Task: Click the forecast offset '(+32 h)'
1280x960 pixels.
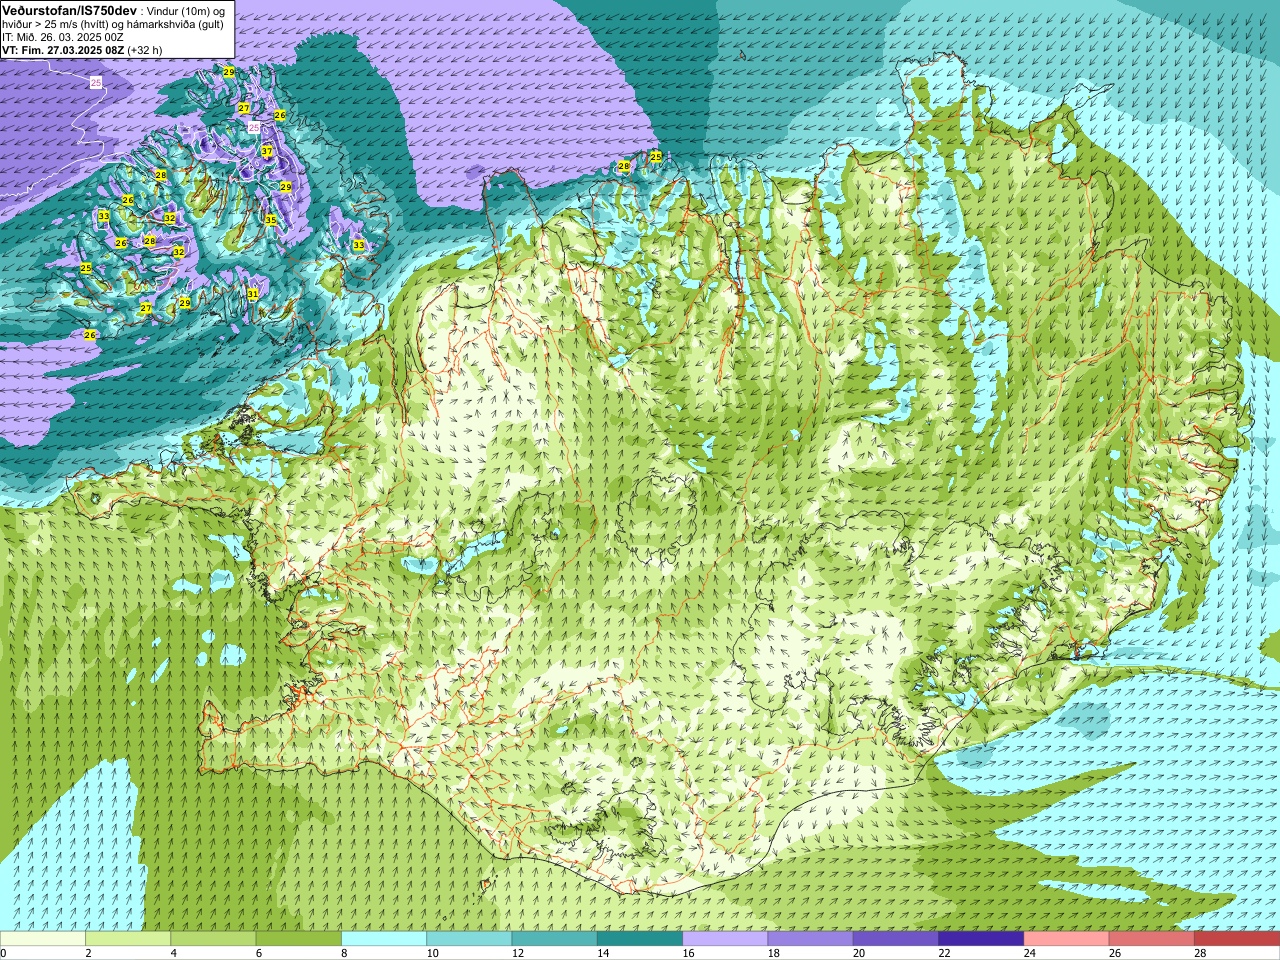Action: tap(145, 50)
